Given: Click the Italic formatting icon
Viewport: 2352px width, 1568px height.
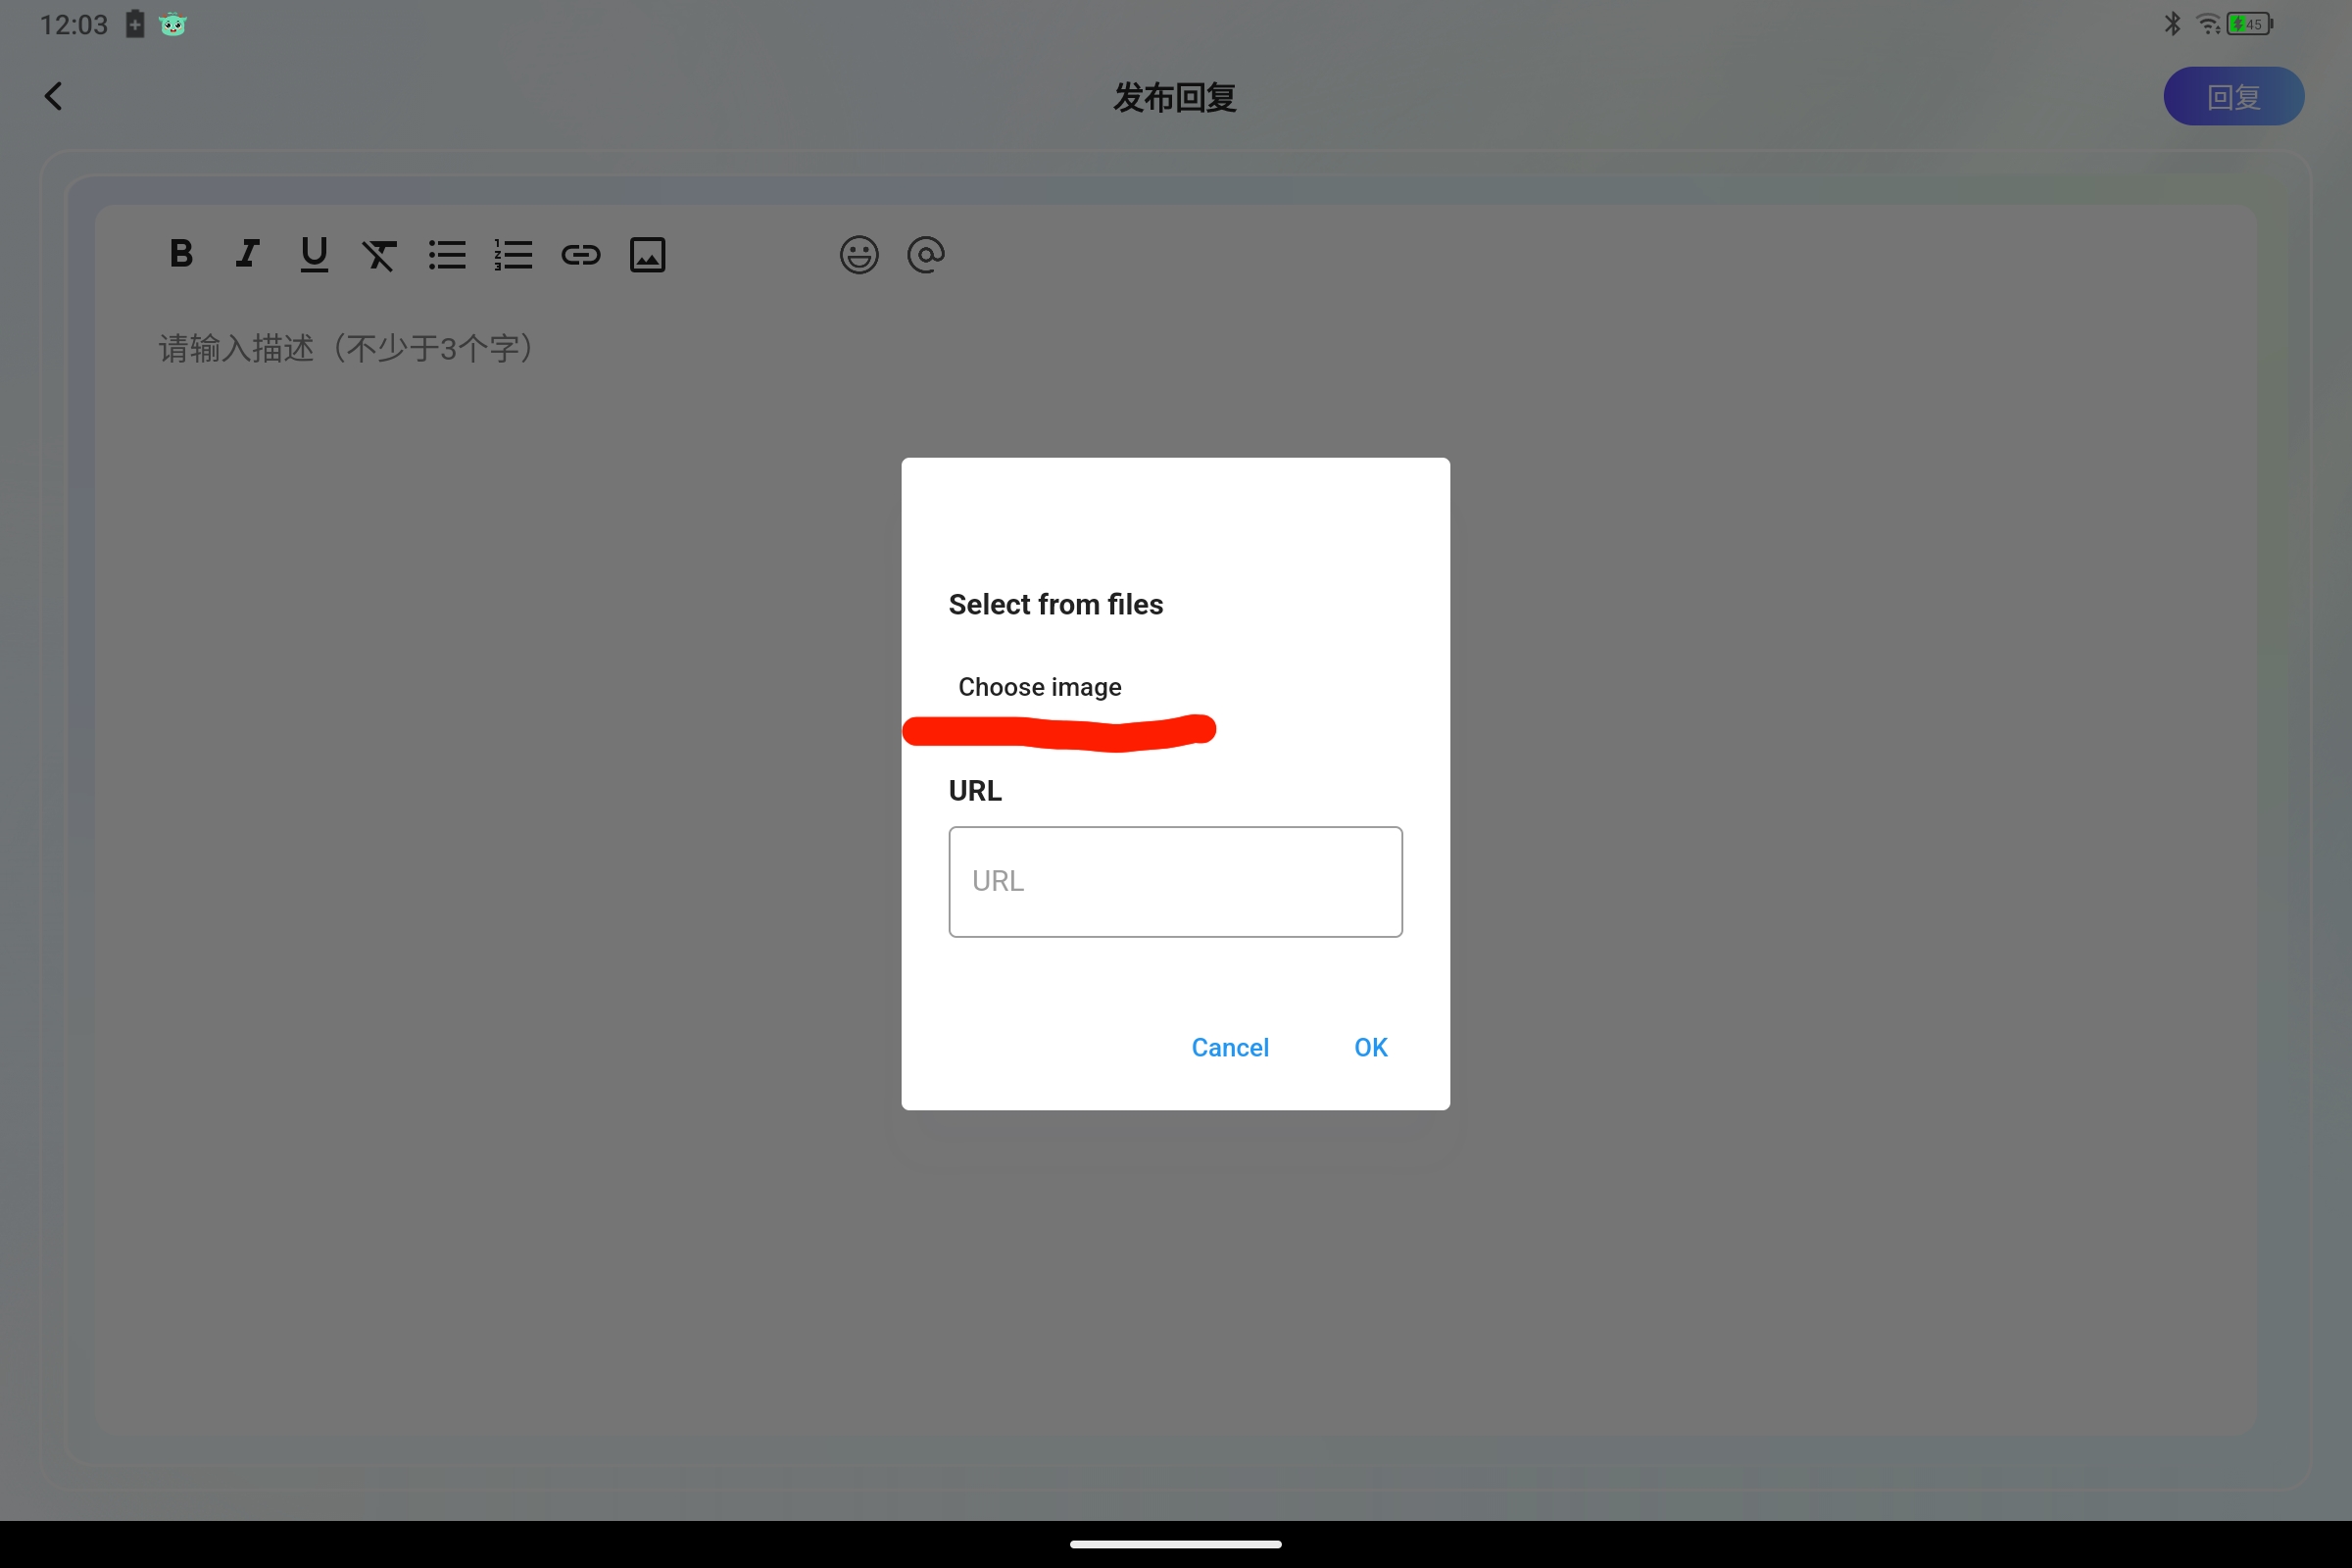Looking at the screenshot, I should (x=247, y=254).
